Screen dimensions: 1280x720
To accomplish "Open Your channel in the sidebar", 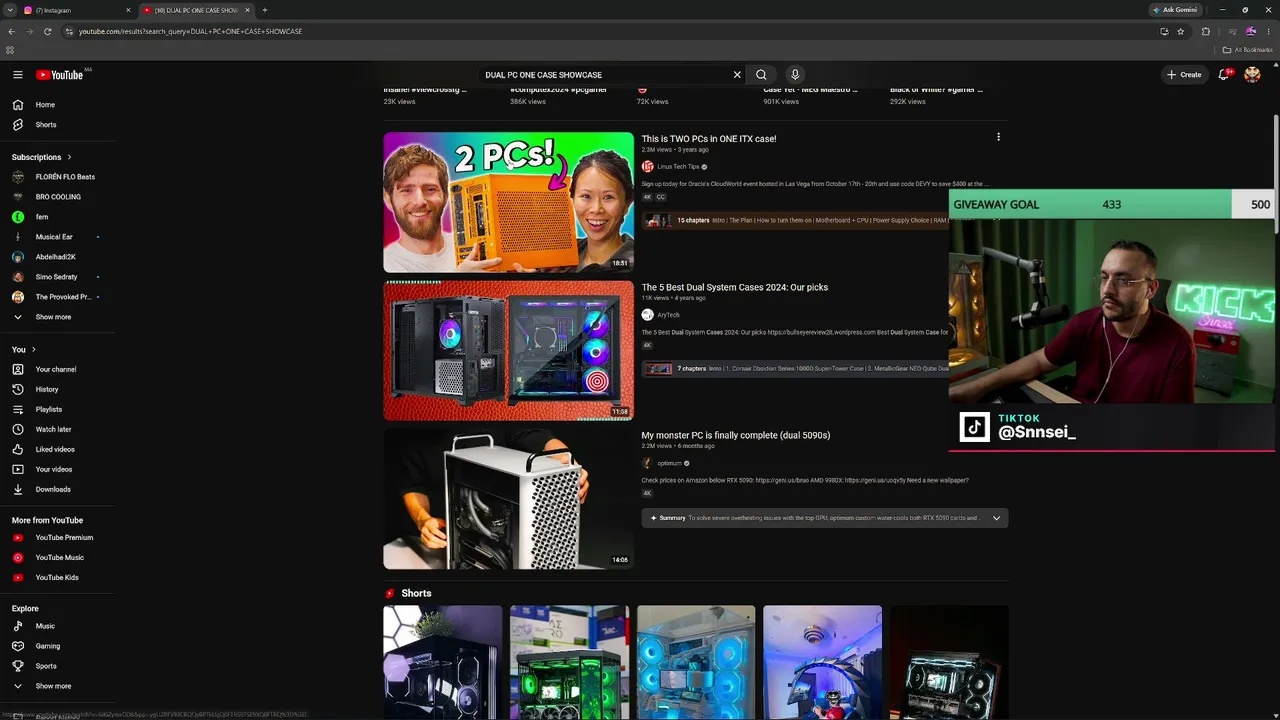I will 57,369.
